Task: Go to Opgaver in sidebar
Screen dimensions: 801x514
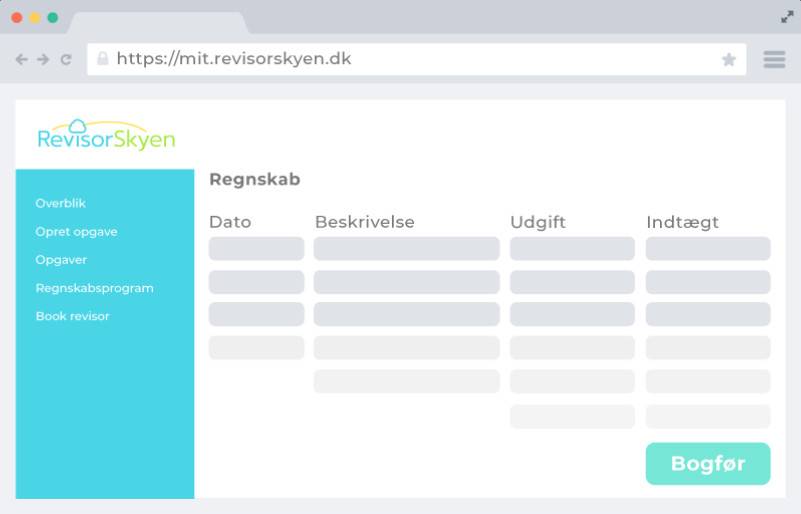Action: (x=61, y=259)
